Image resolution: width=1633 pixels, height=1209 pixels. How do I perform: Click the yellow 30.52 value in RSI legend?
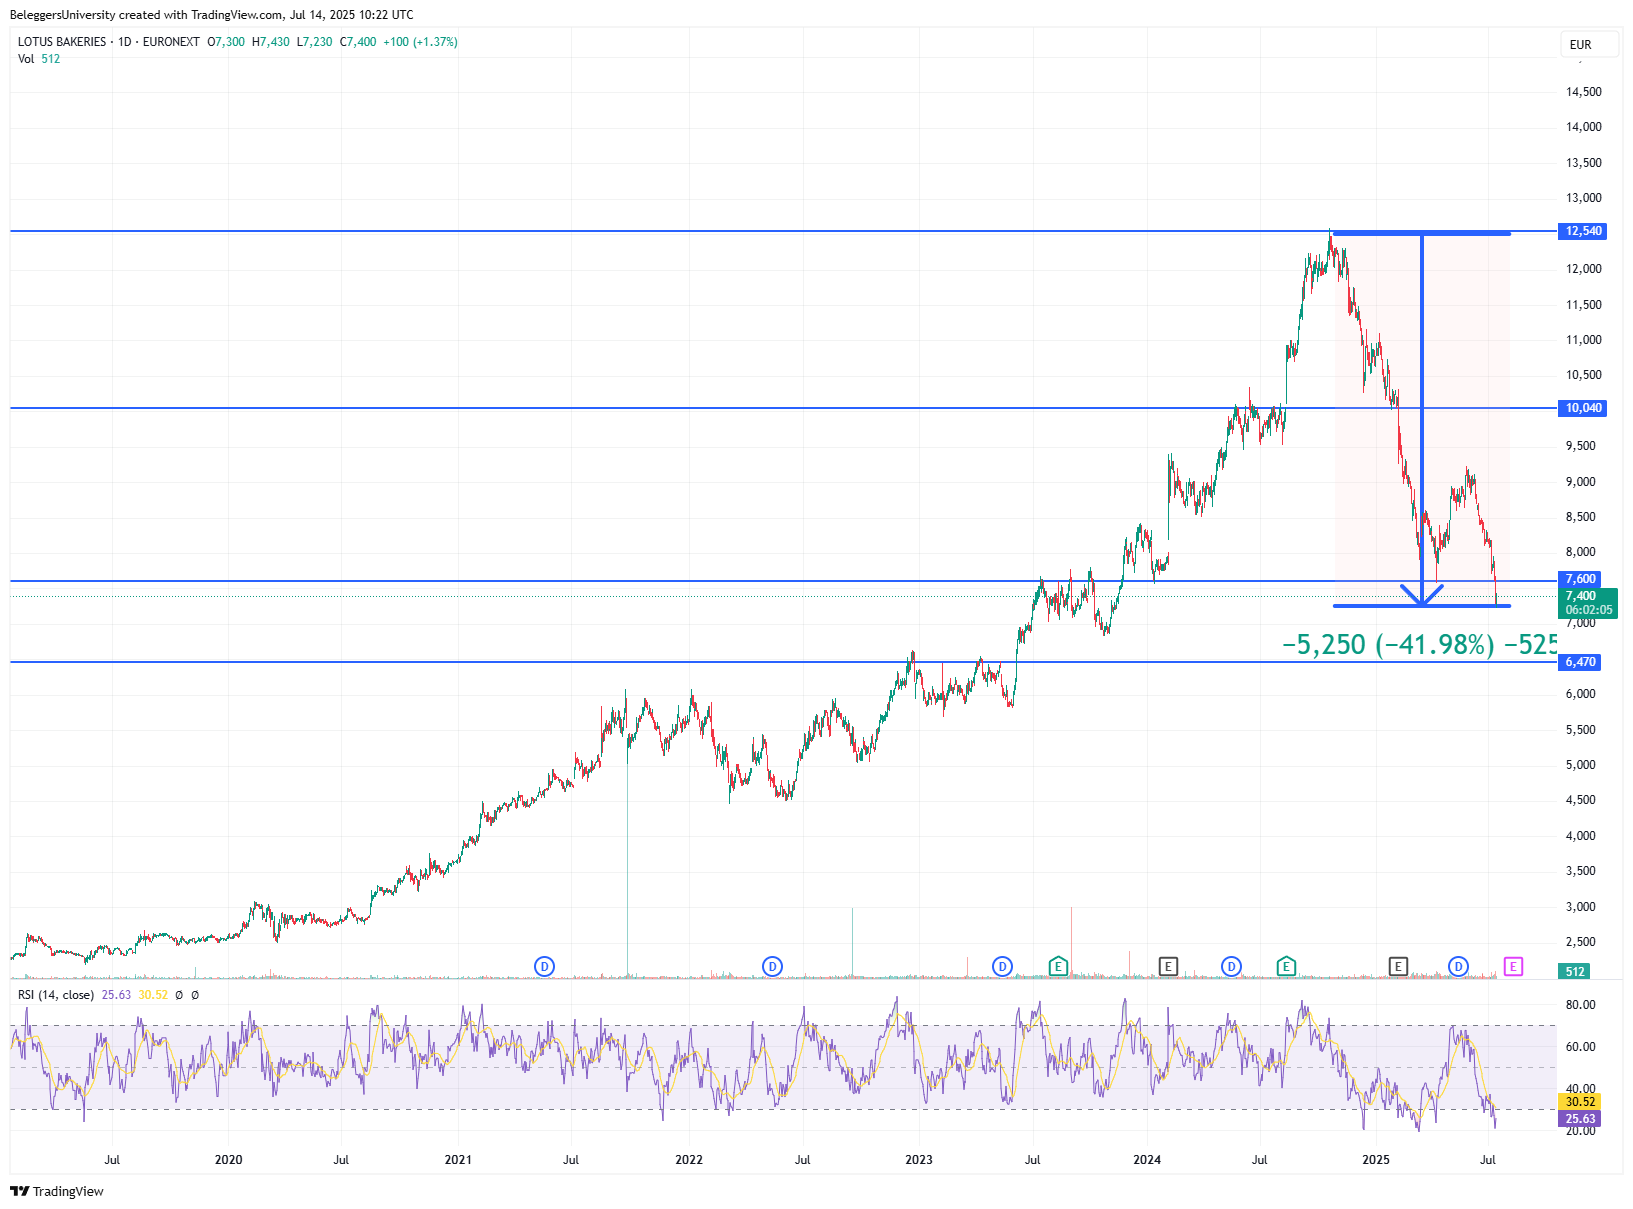click(x=153, y=995)
